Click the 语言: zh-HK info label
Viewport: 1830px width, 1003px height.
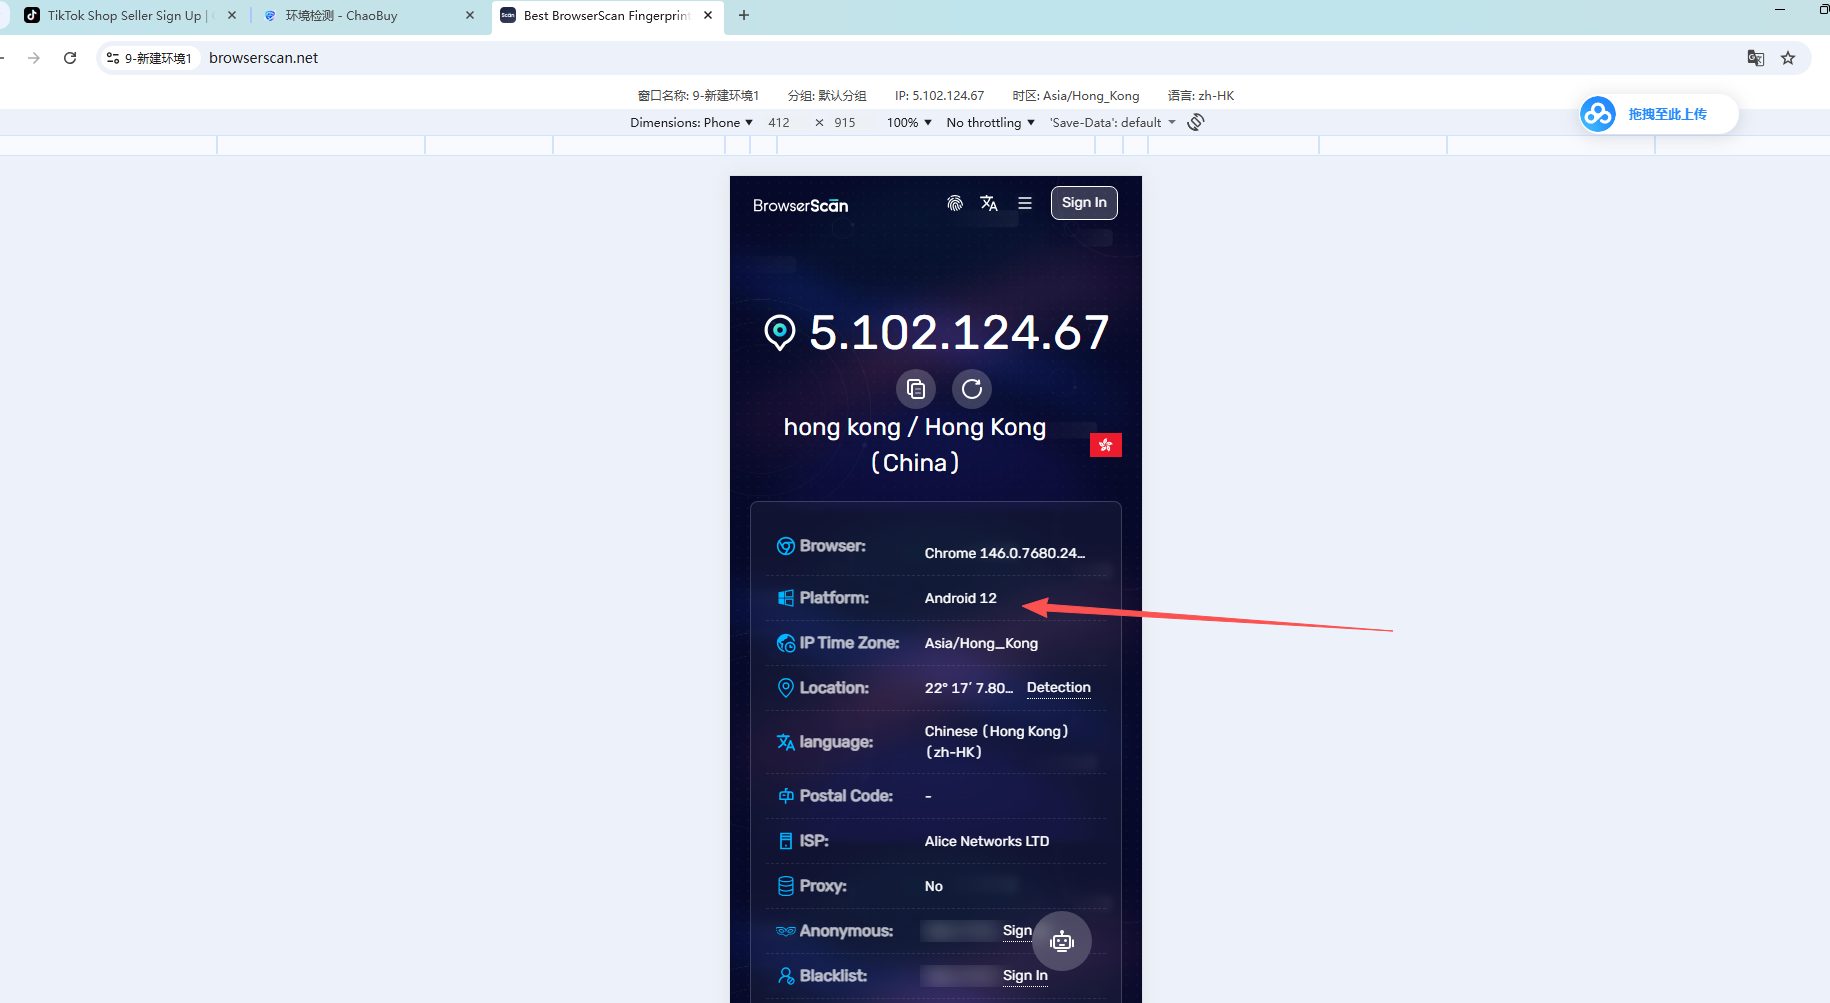[x=1201, y=96]
